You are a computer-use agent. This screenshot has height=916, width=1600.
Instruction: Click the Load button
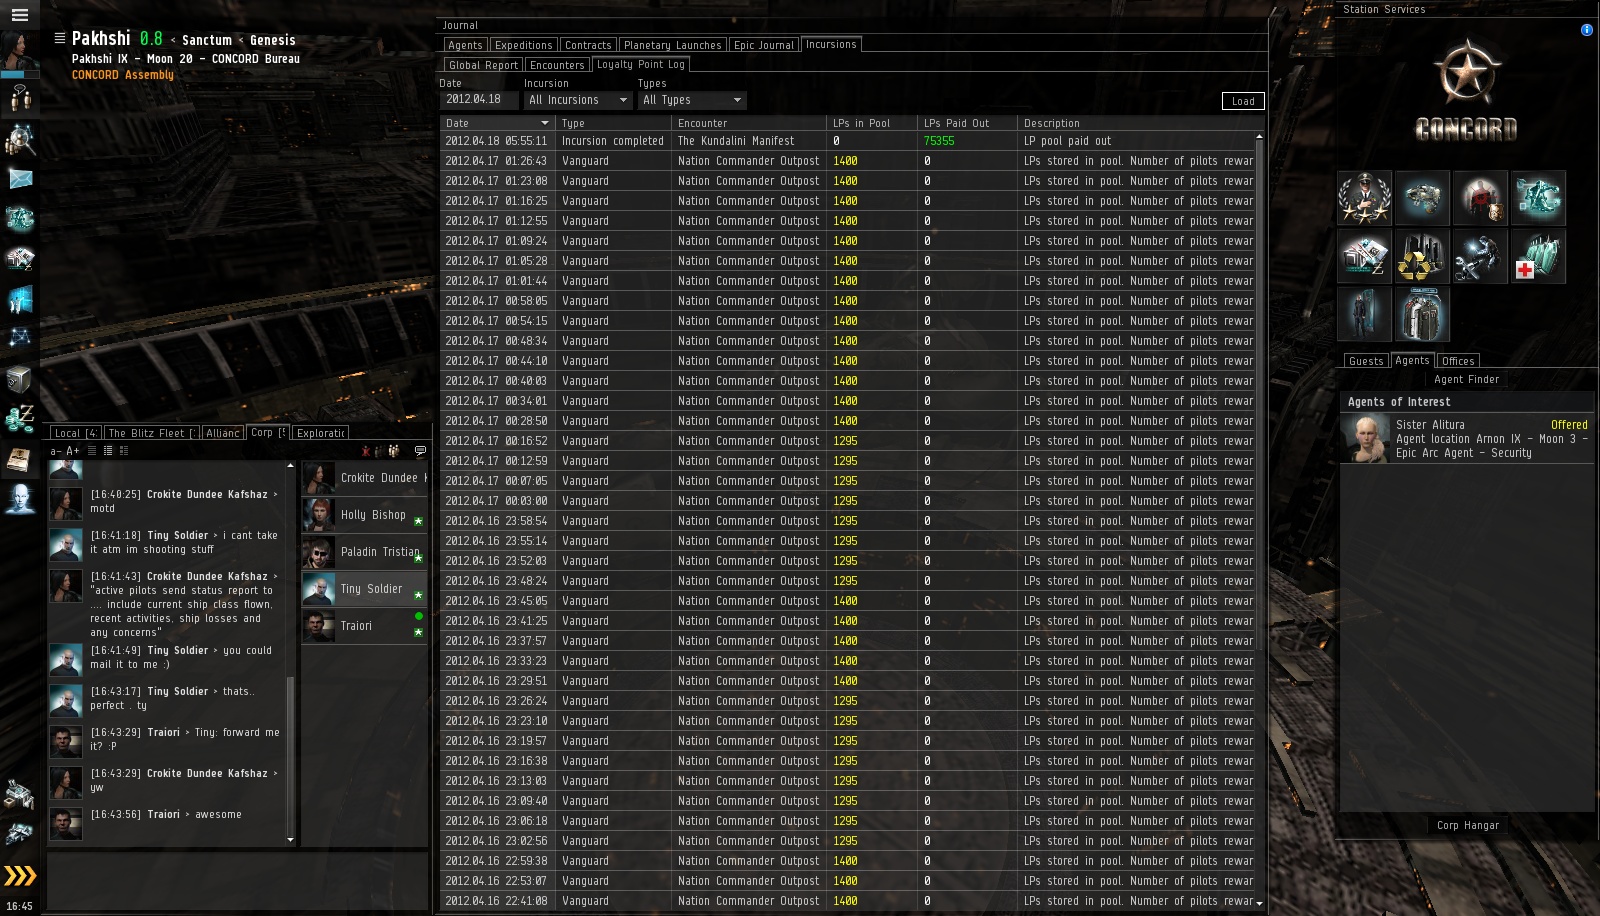[x=1243, y=101]
